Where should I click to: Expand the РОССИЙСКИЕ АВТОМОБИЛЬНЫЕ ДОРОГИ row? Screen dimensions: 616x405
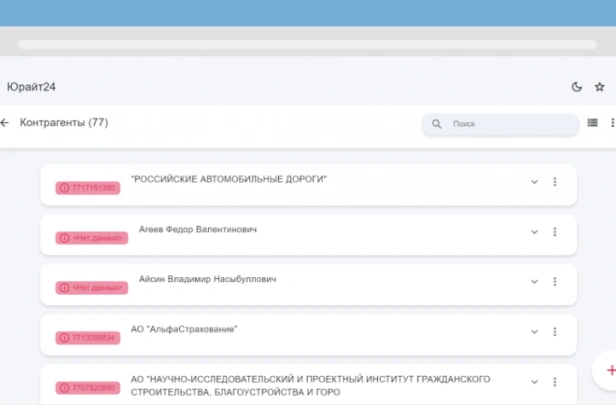(x=534, y=182)
